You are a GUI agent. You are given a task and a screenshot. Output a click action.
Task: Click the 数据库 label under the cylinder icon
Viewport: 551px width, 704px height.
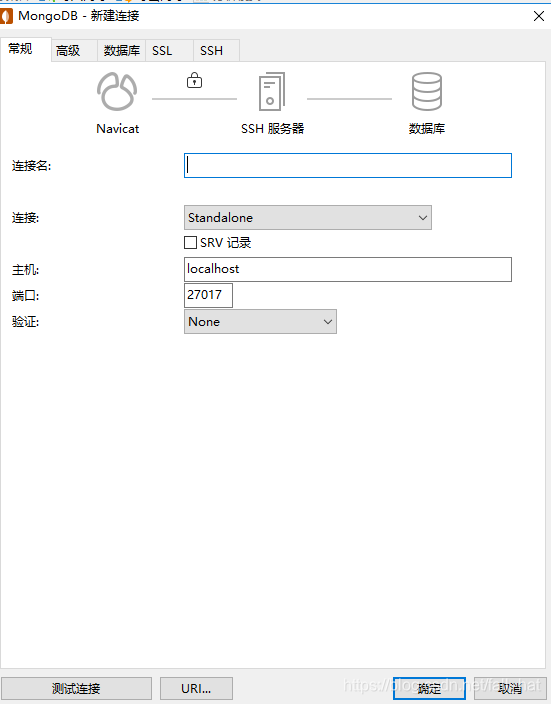(x=427, y=129)
